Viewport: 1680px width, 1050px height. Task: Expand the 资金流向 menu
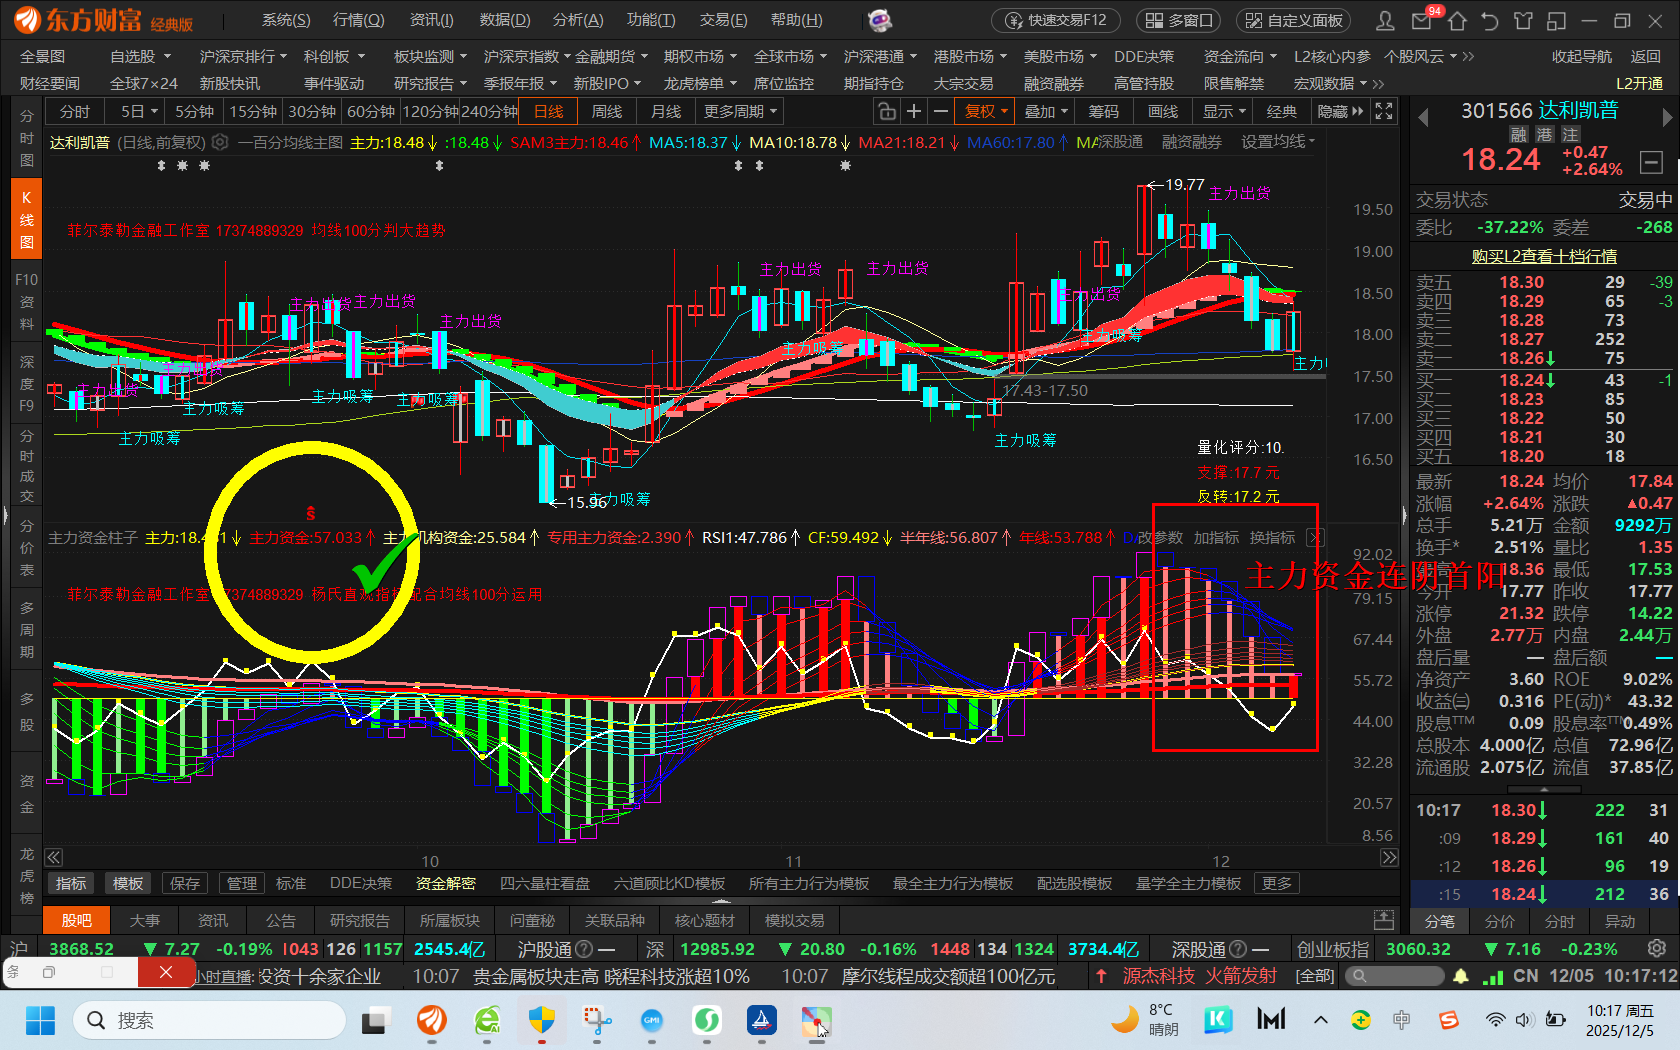(1240, 57)
